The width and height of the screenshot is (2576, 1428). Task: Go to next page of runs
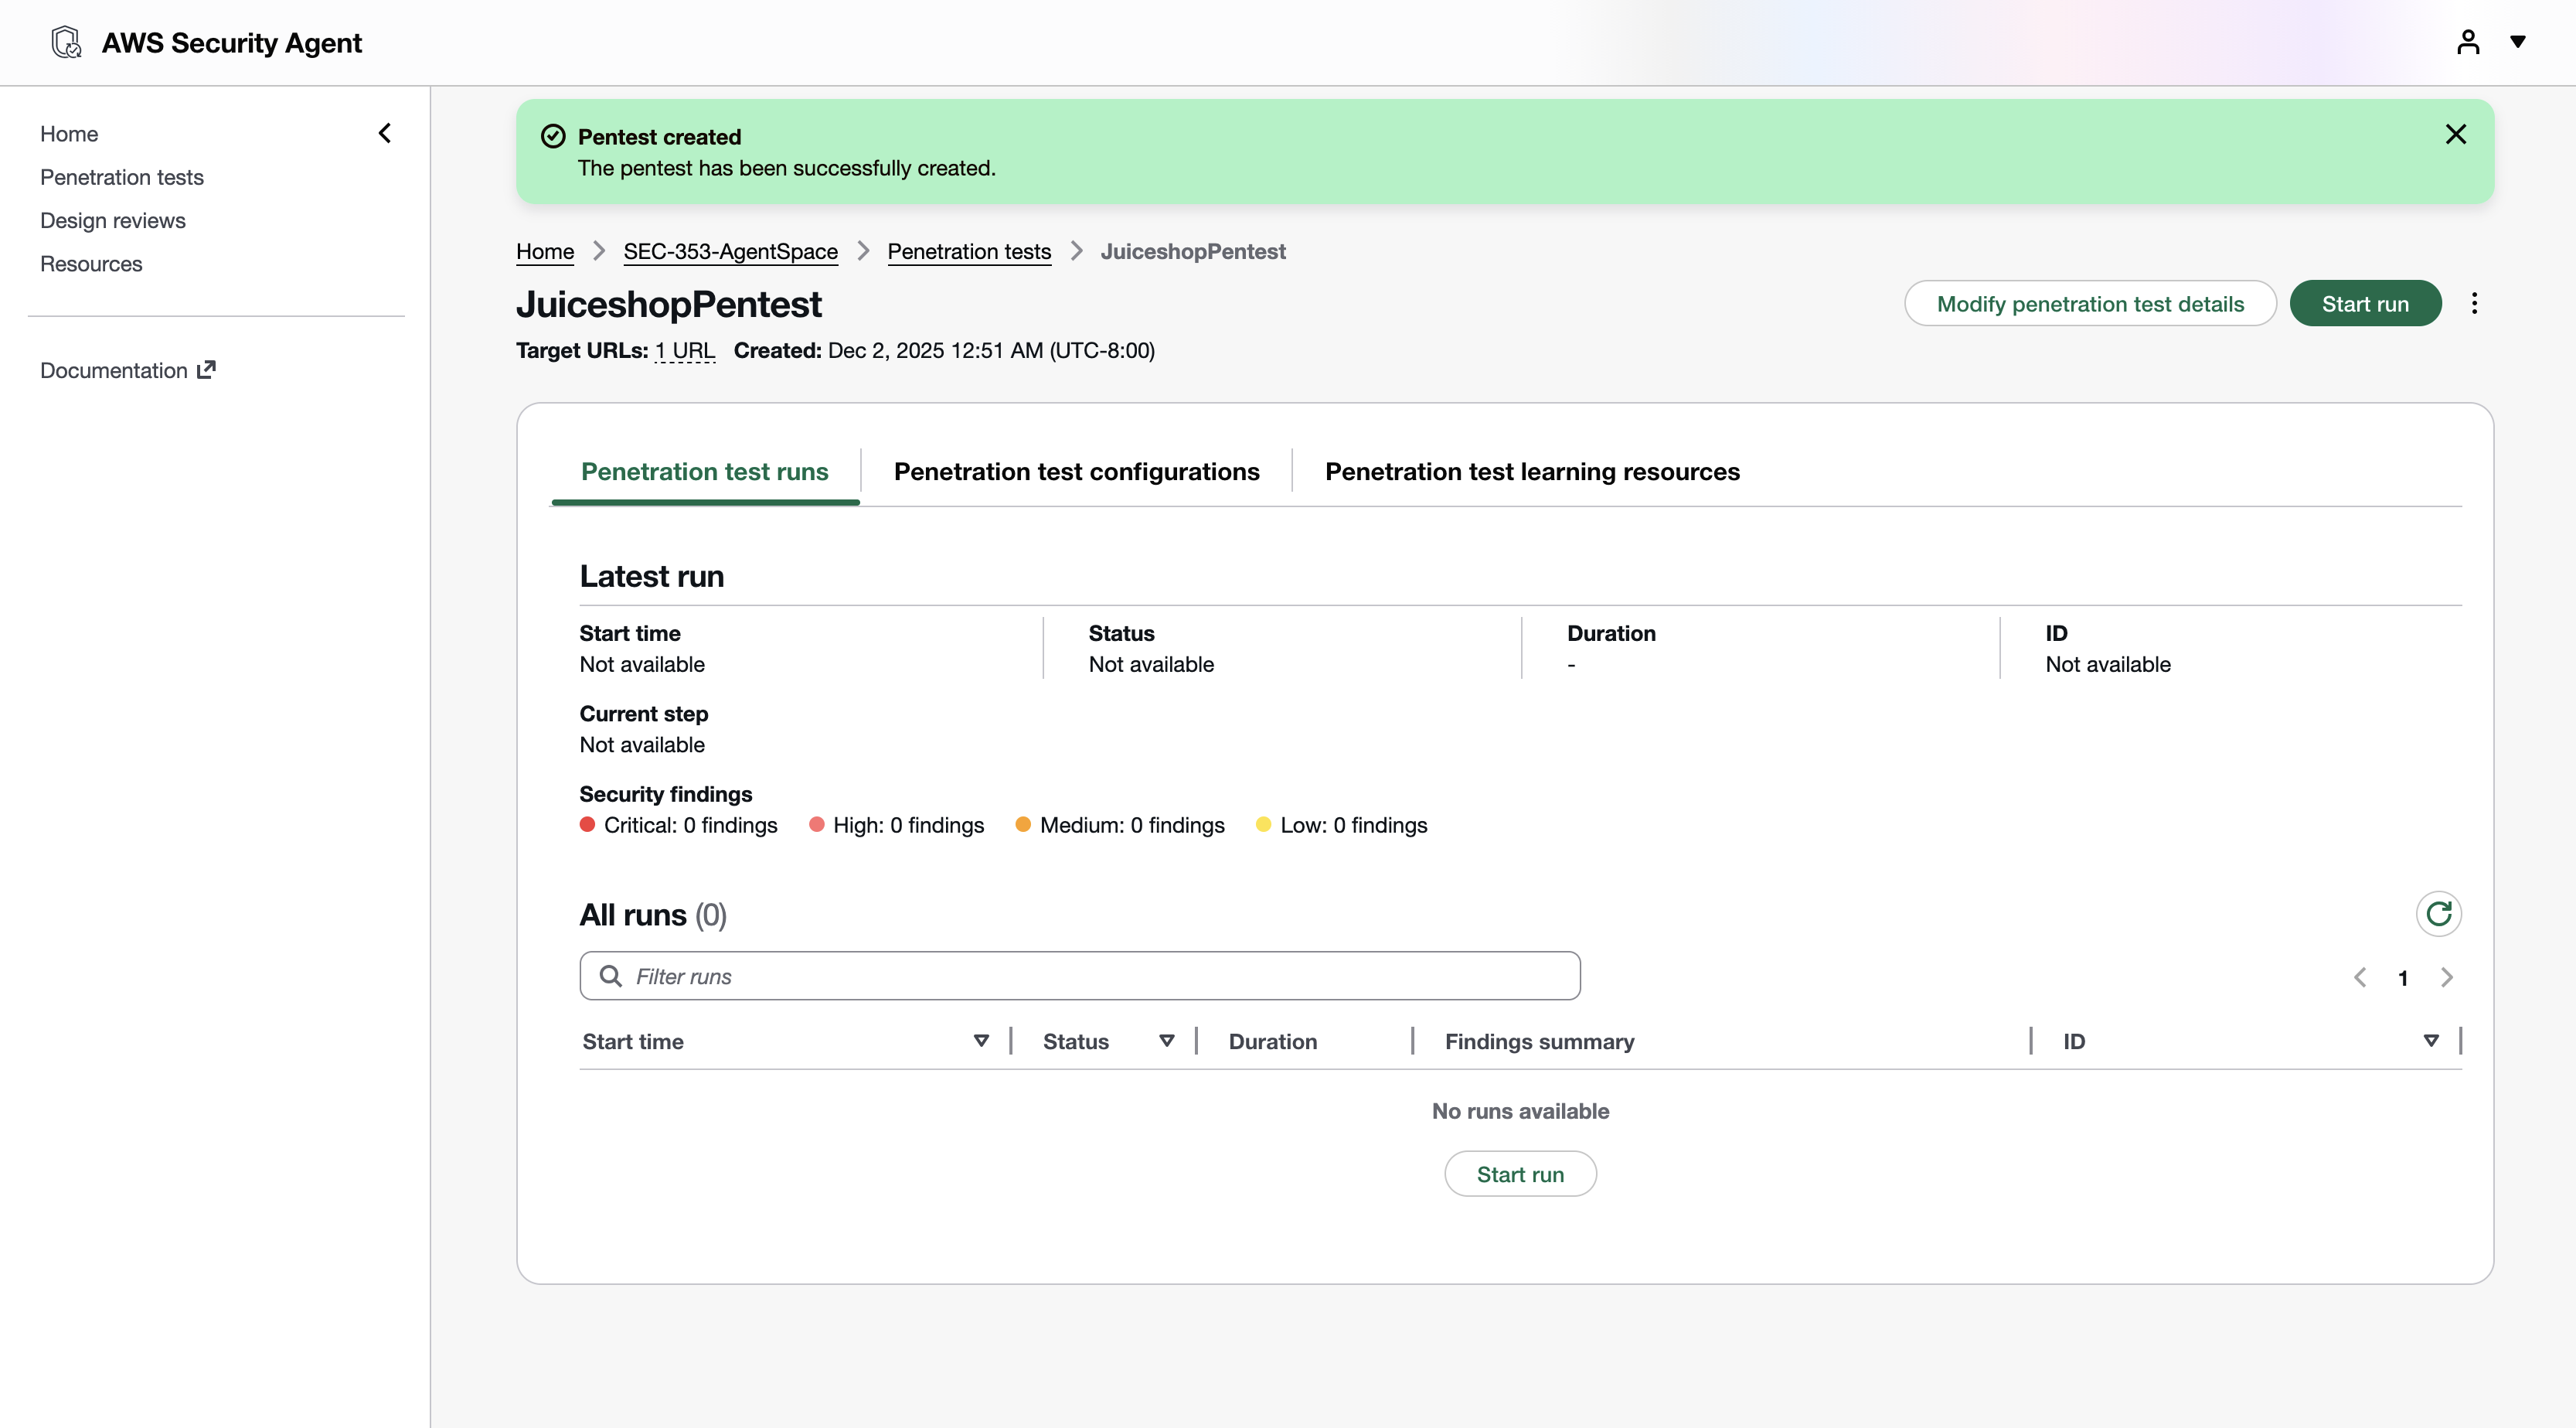click(x=2446, y=977)
